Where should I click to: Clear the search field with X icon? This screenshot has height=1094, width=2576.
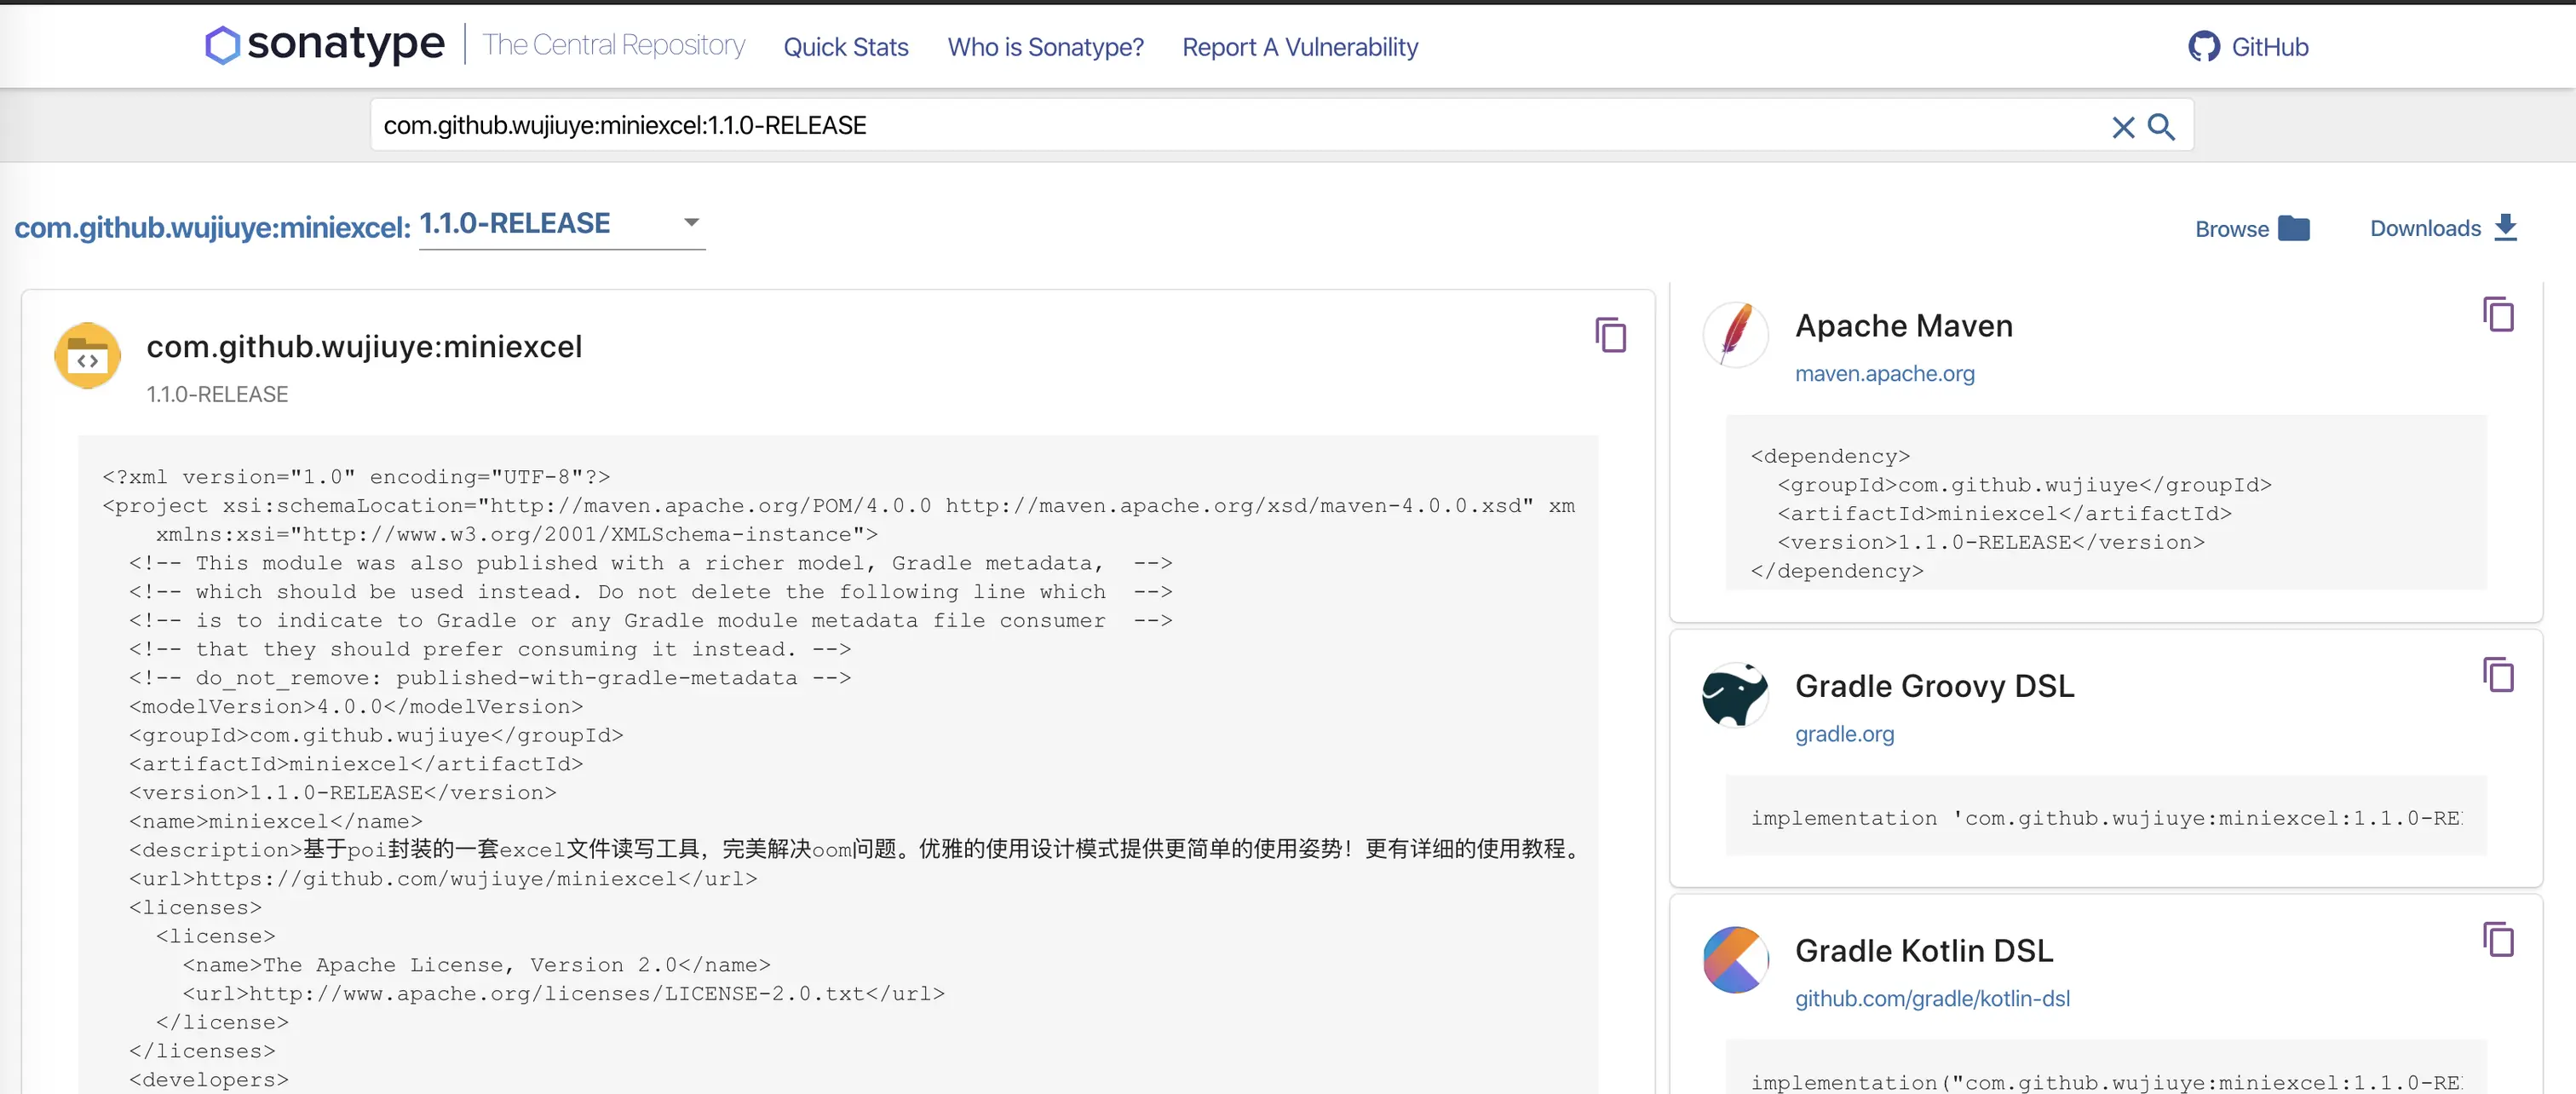2122,127
